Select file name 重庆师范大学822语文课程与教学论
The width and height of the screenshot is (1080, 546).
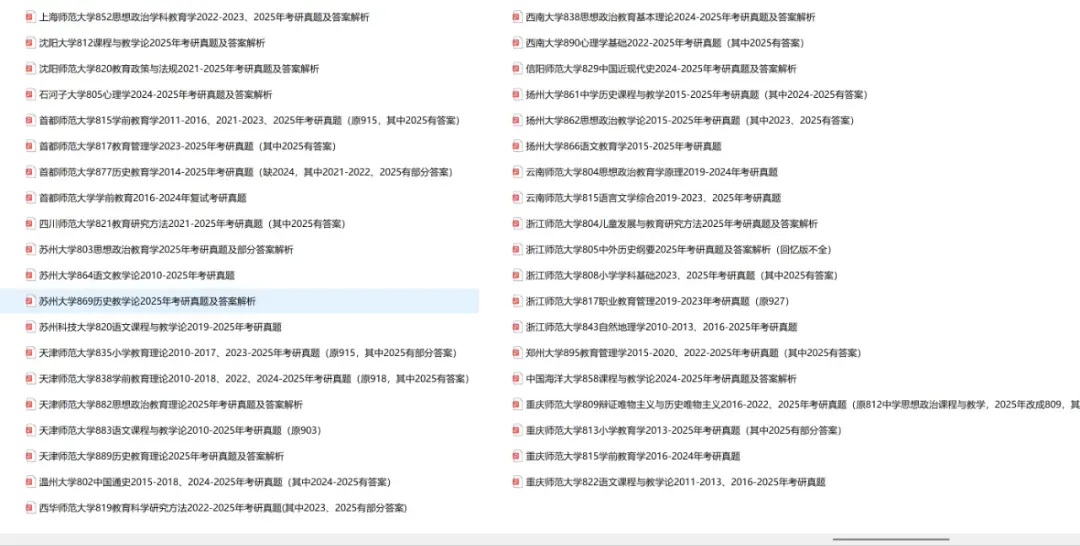[x=676, y=482]
